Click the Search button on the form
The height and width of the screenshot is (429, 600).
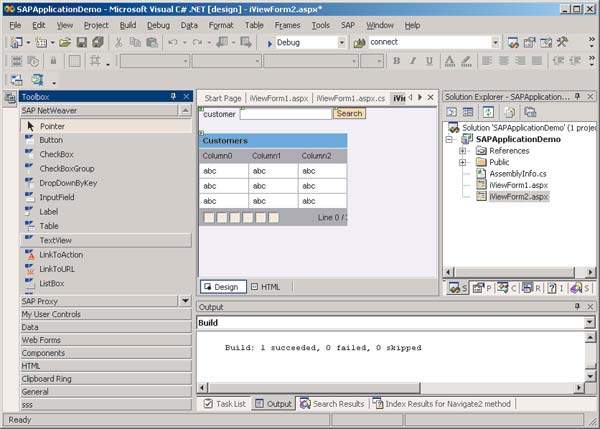(x=349, y=113)
